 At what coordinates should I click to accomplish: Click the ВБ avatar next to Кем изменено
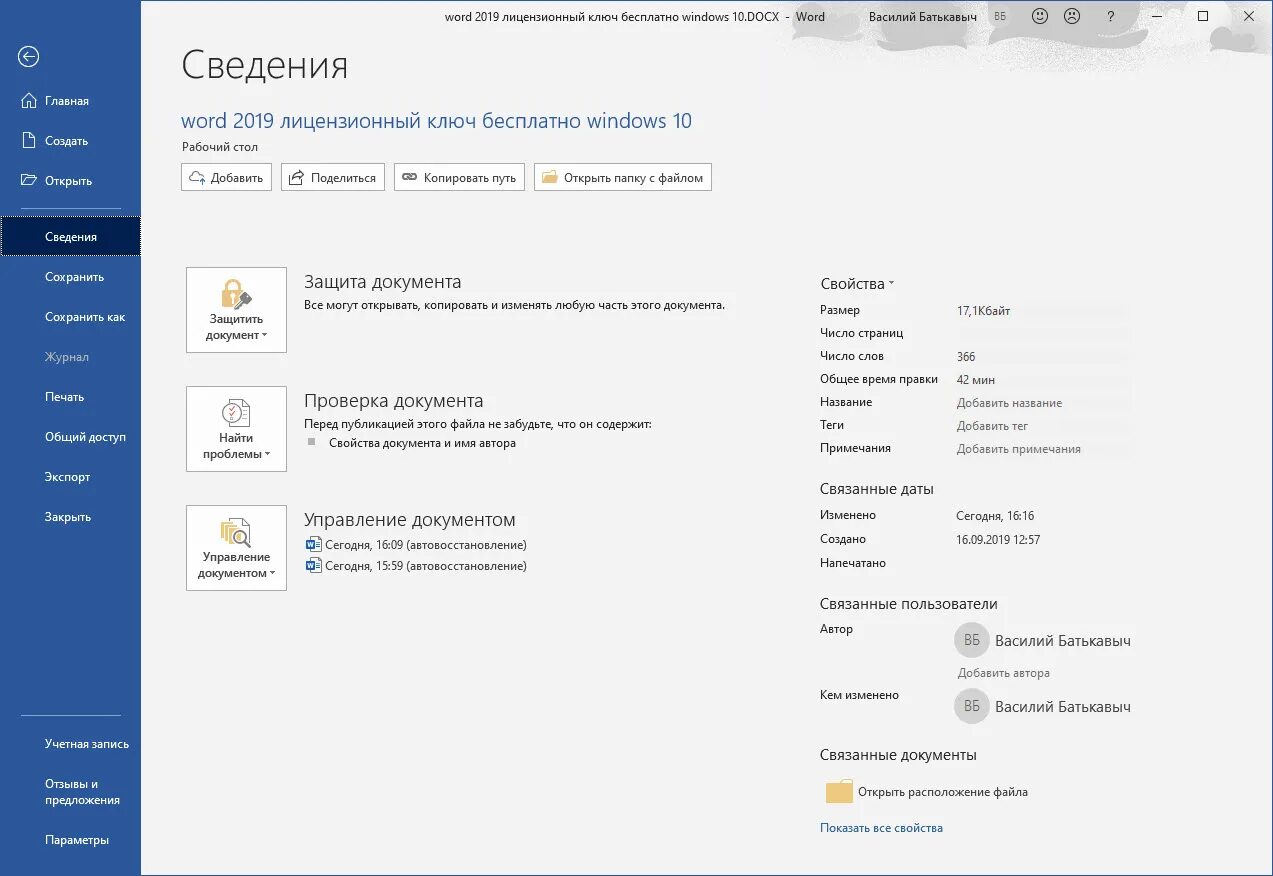(971, 706)
